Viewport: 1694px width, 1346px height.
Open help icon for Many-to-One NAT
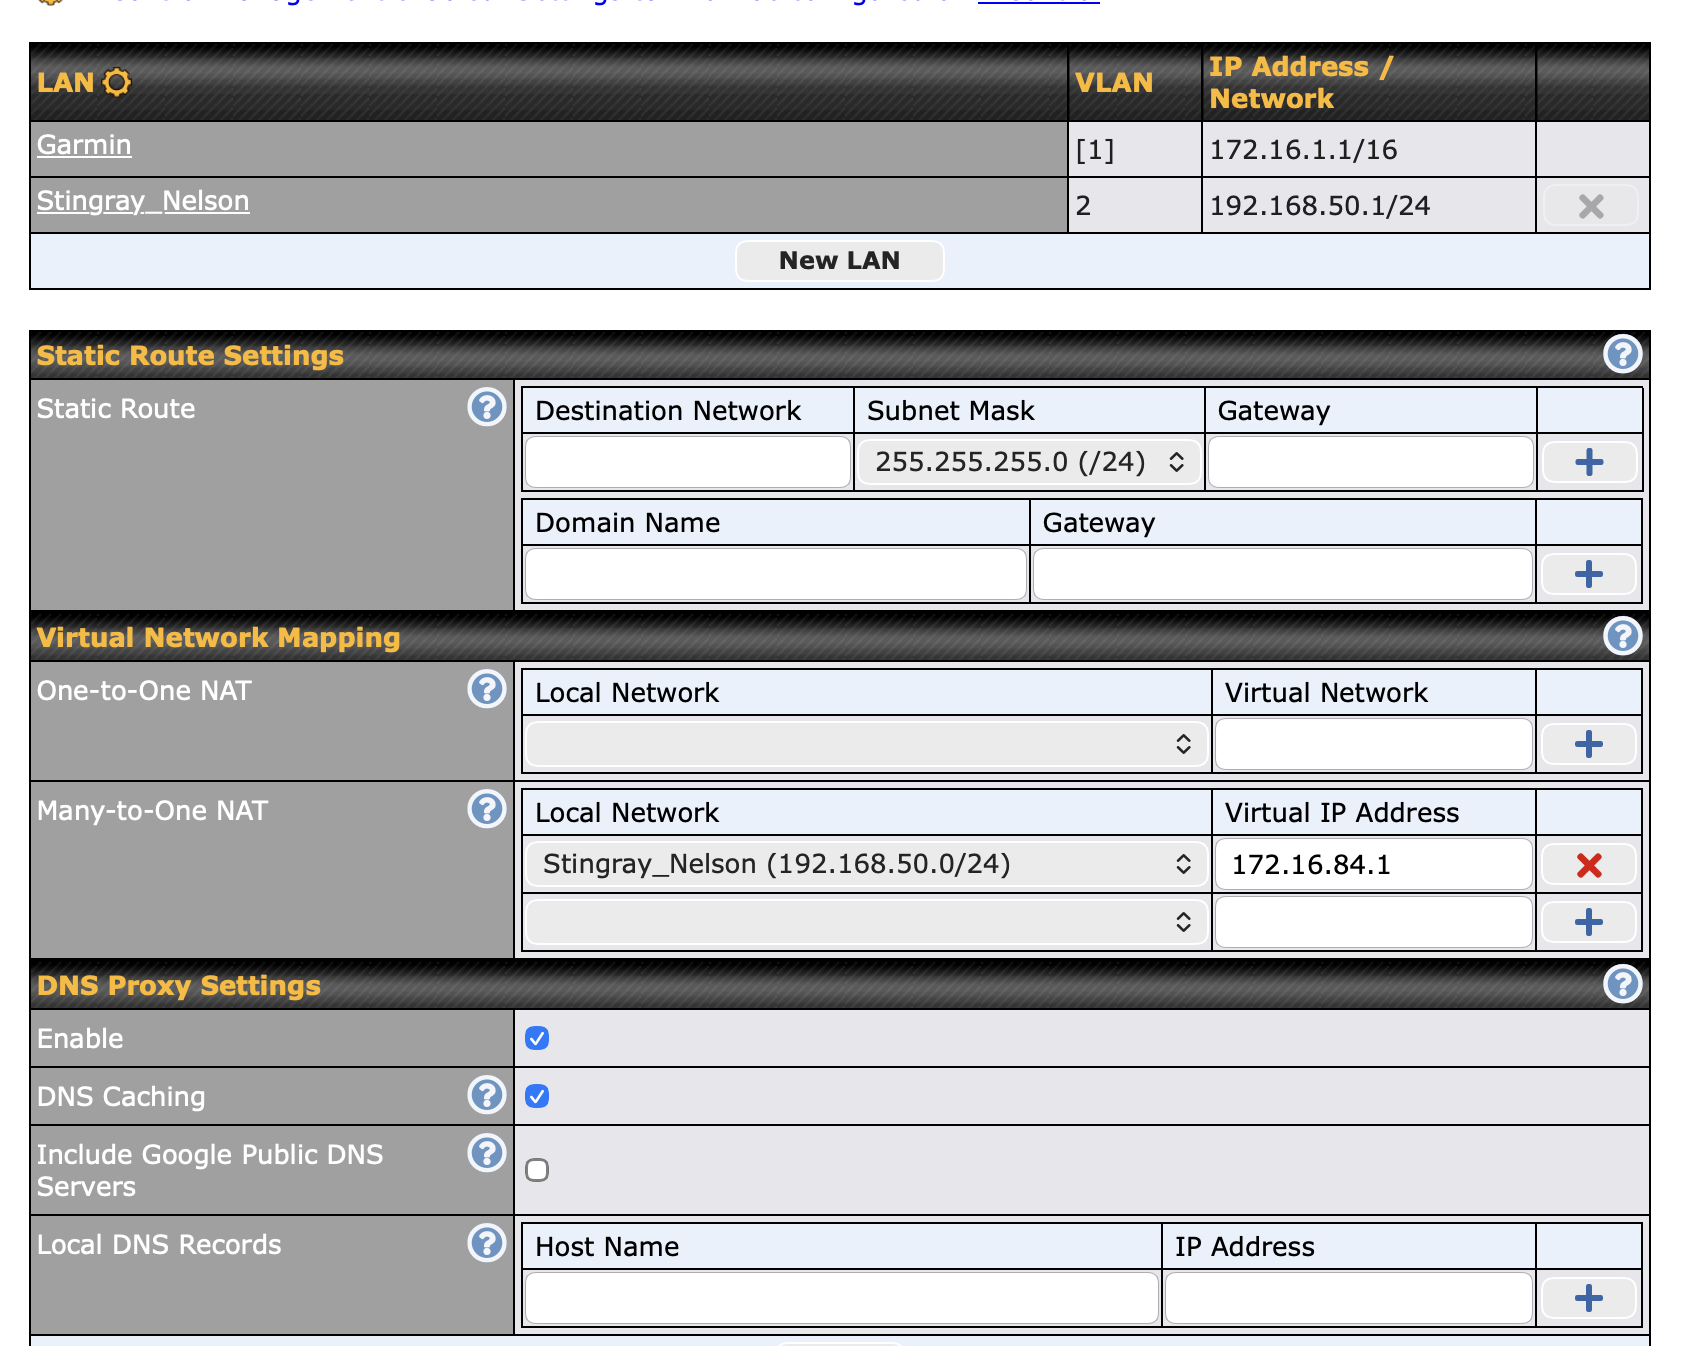(487, 809)
